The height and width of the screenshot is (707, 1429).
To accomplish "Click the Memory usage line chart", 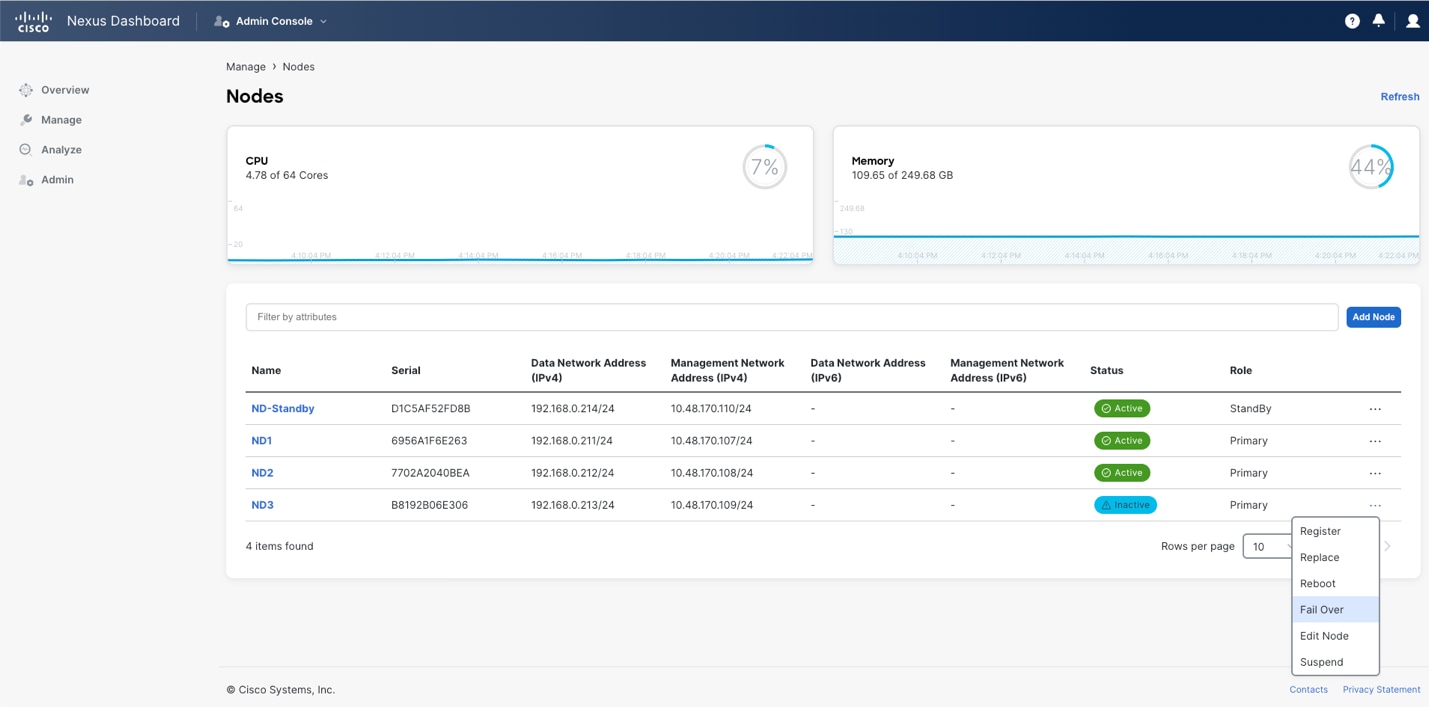I will click(1126, 232).
